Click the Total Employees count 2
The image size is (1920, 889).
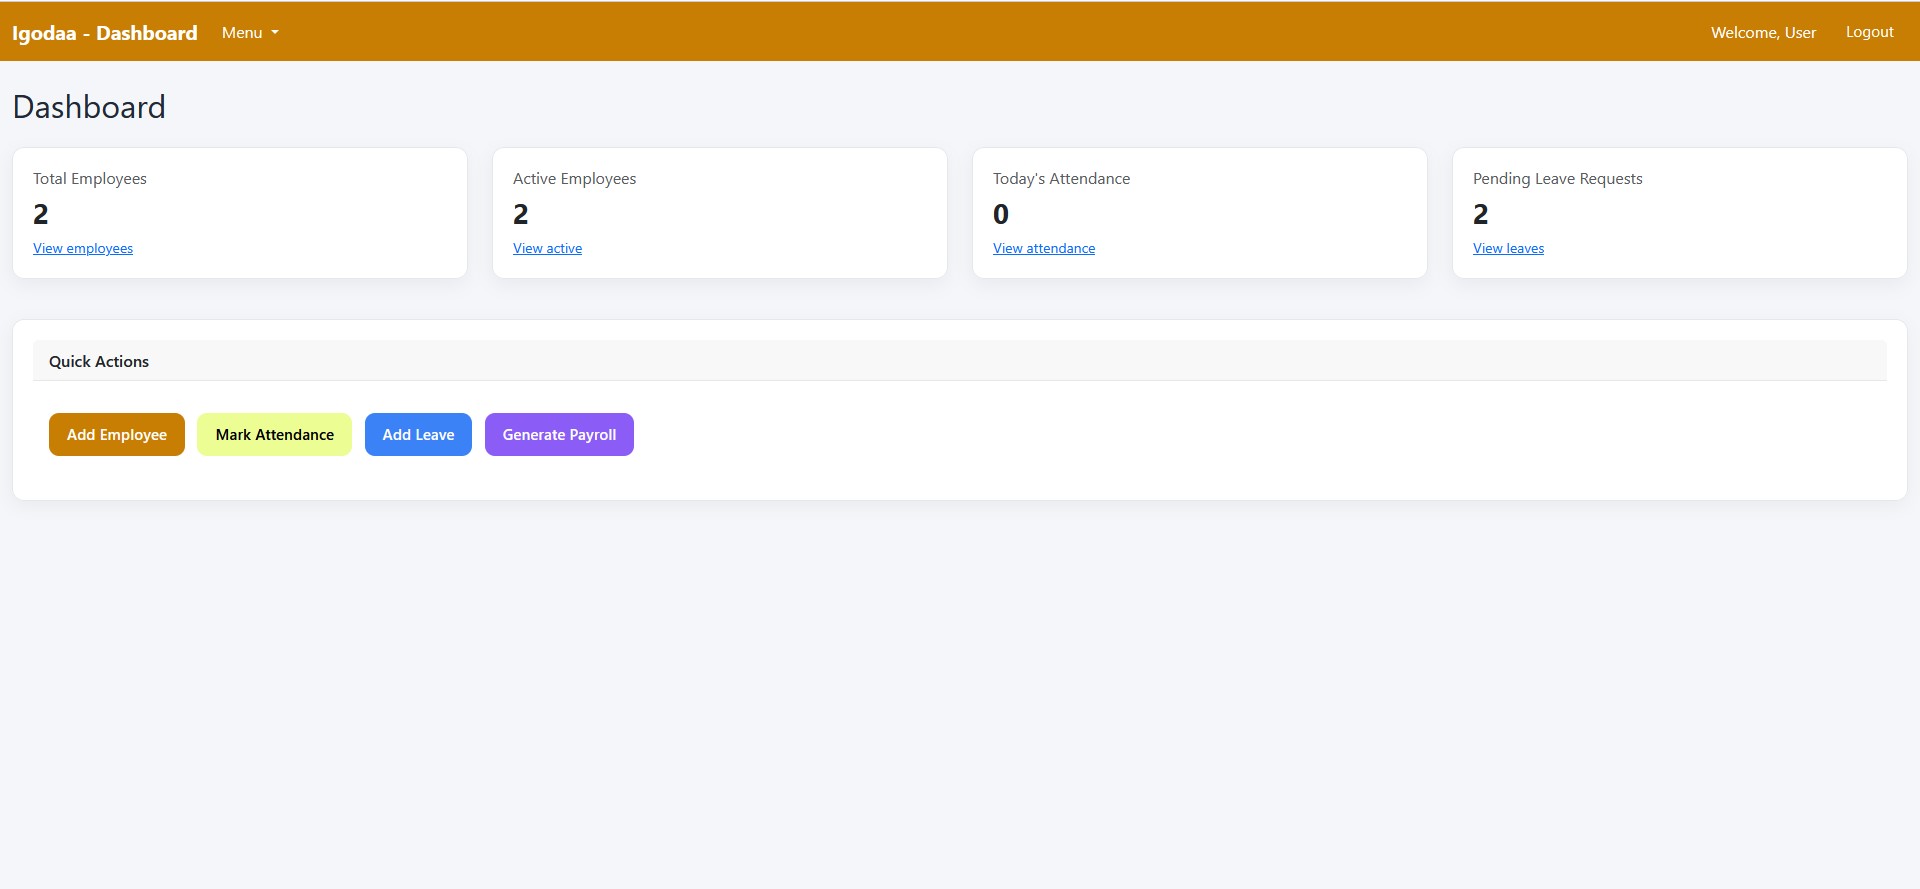point(41,214)
